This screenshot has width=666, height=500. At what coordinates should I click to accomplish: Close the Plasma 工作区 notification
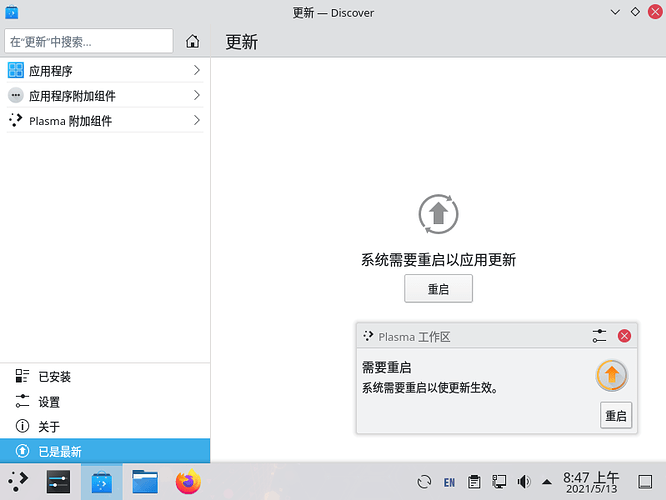tap(624, 336)
